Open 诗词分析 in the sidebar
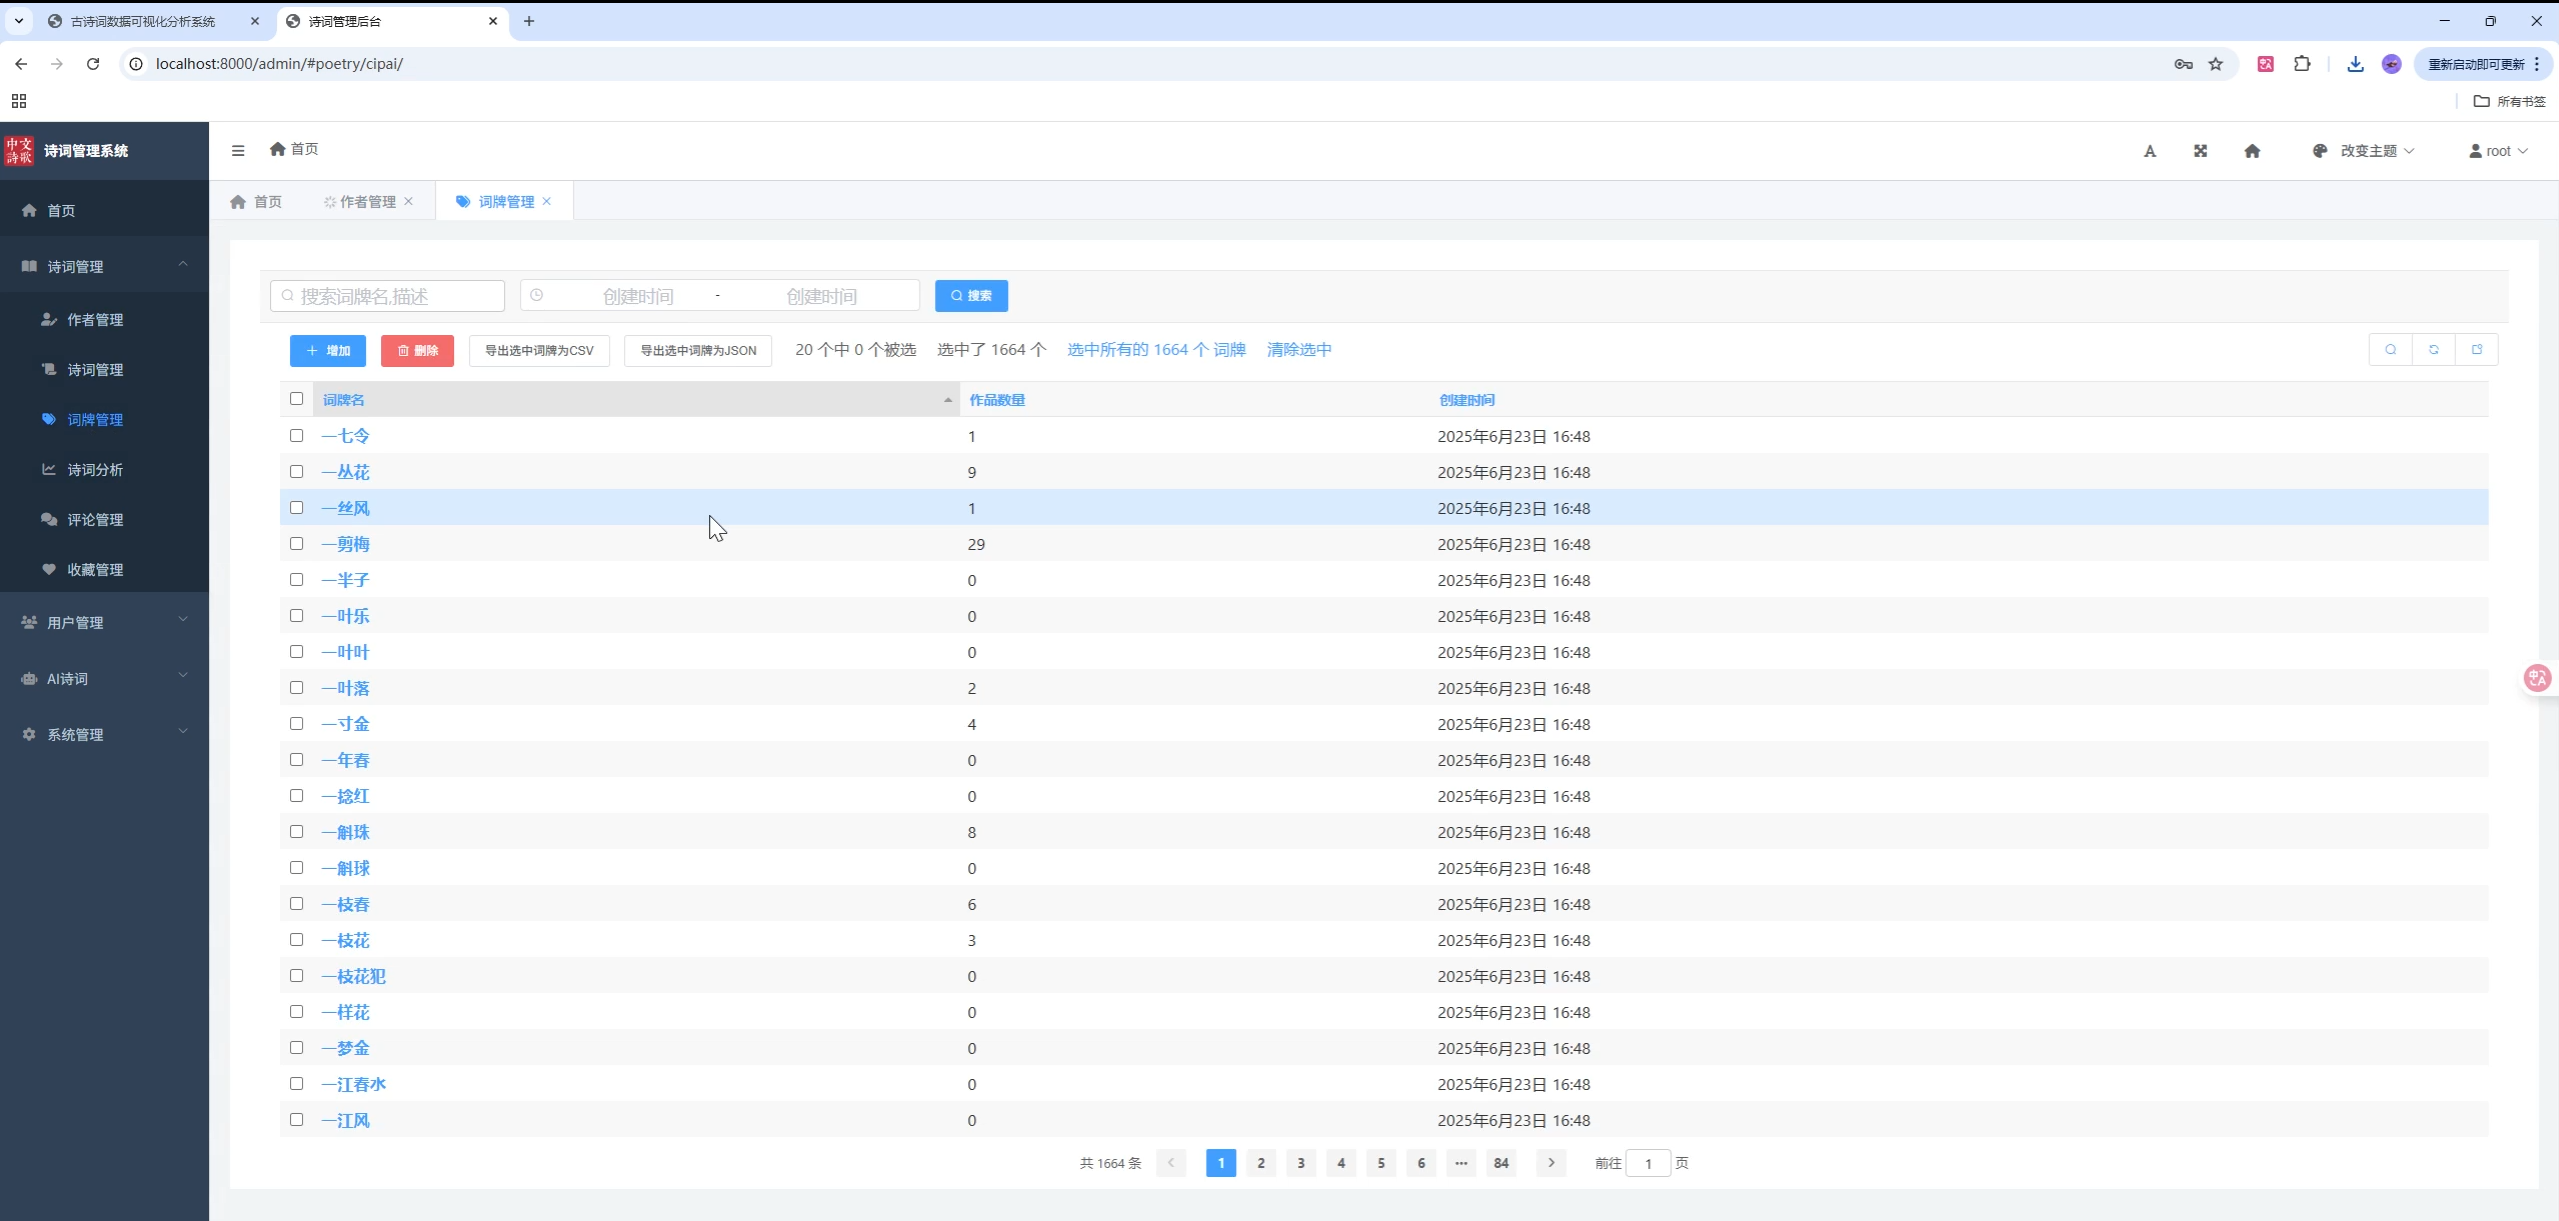Viewport: 2559px width, 1221px height. pos(104,469)
